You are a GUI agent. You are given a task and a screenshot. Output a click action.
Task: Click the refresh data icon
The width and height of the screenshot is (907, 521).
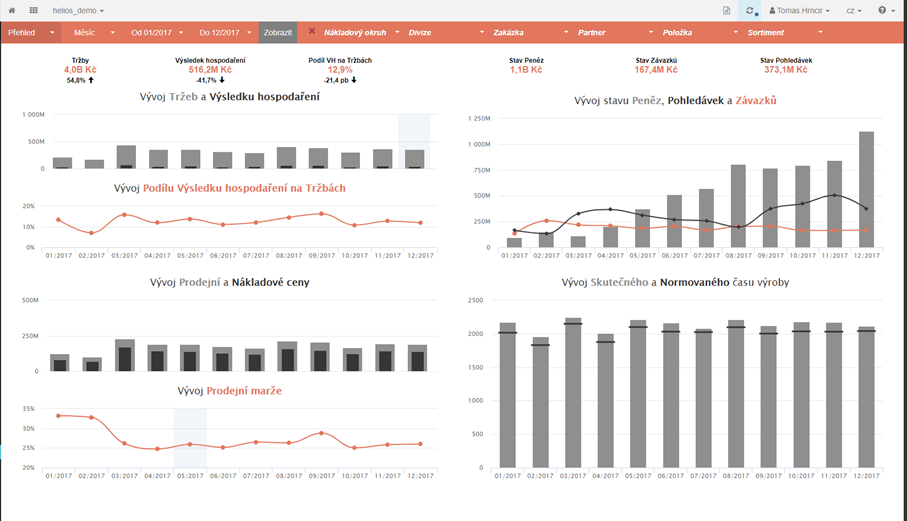tap(750, 10)
